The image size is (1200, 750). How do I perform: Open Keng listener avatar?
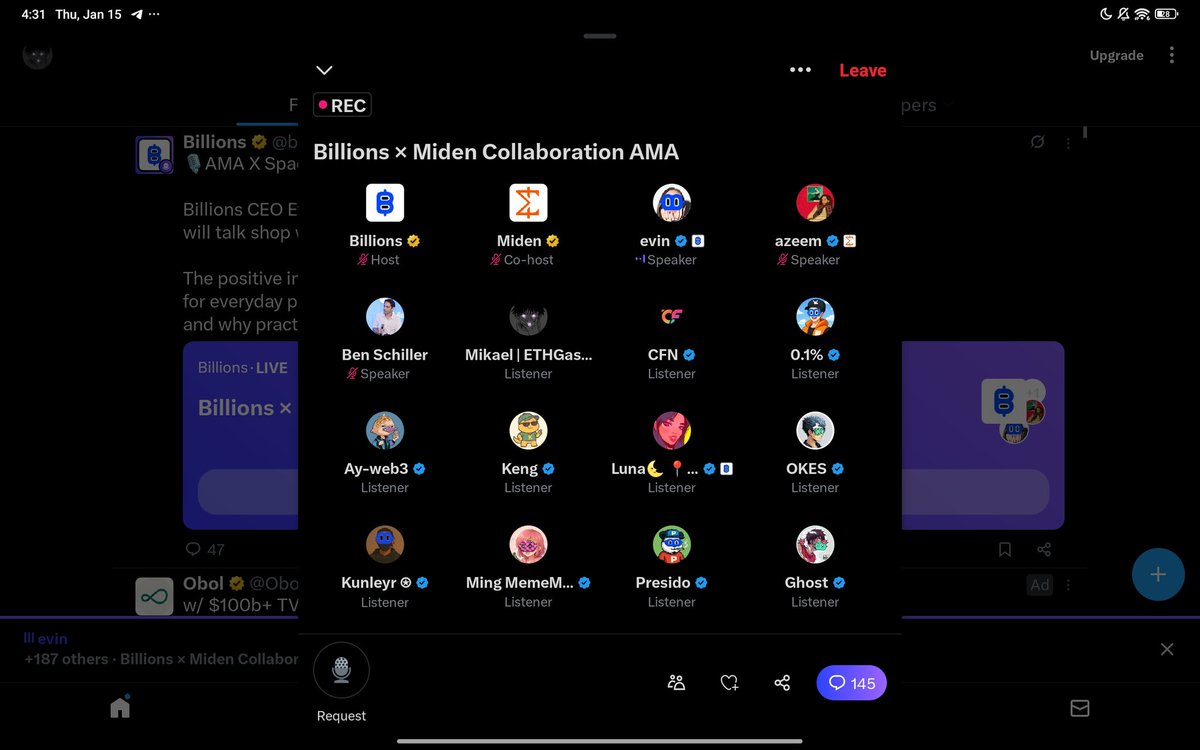pyautogui.click(x=528, y=431)
